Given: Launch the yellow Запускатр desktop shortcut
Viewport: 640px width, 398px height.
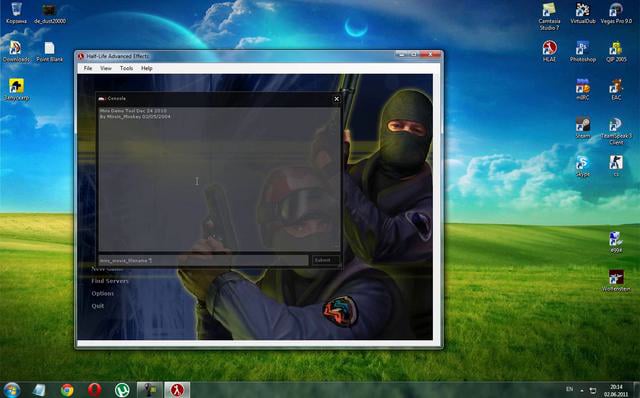Looking at the screenshot, I should pyautogui.click(x=16, y=89).
